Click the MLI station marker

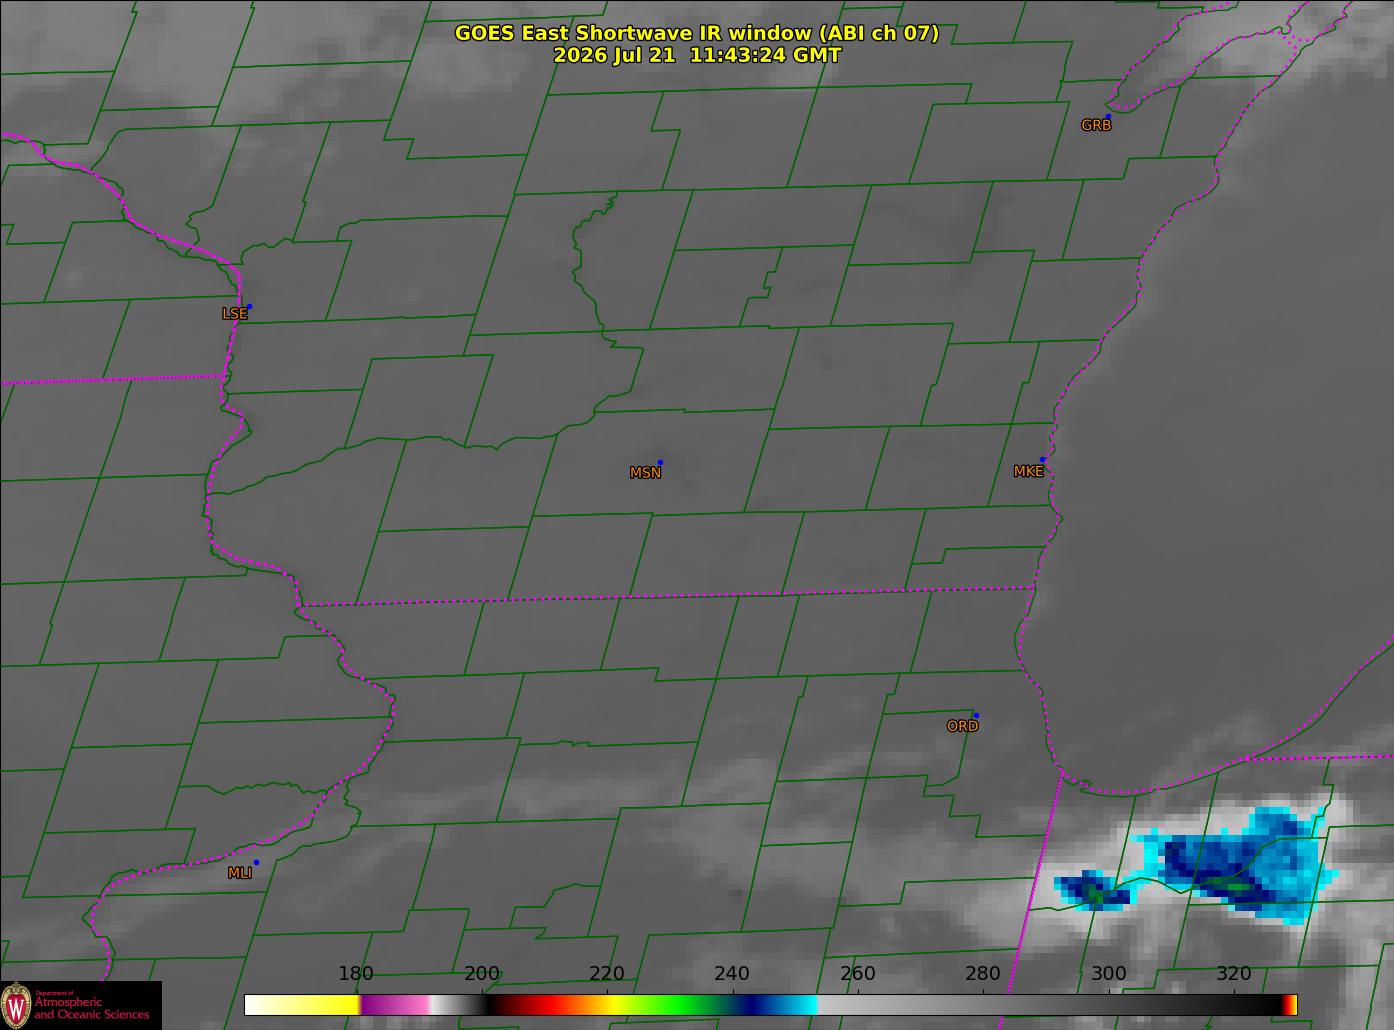point(256,862)
